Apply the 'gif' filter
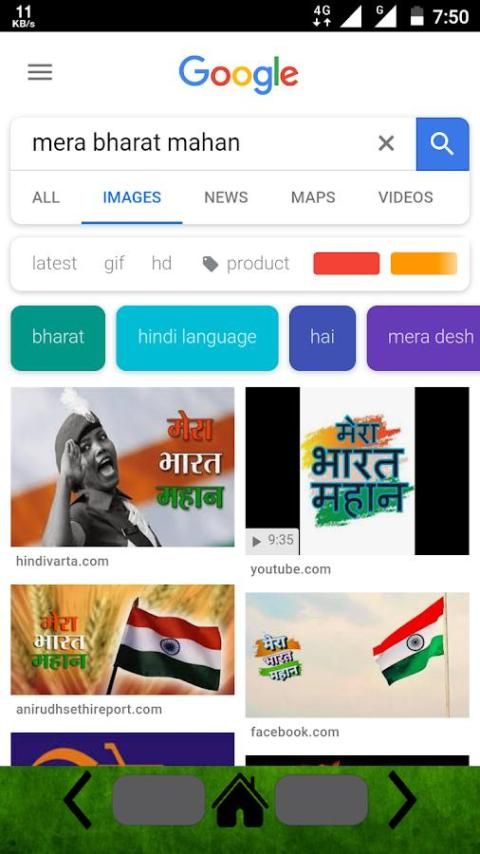Image resolution: width=480 pixels, height=854 pixels. tap(114, 264)
